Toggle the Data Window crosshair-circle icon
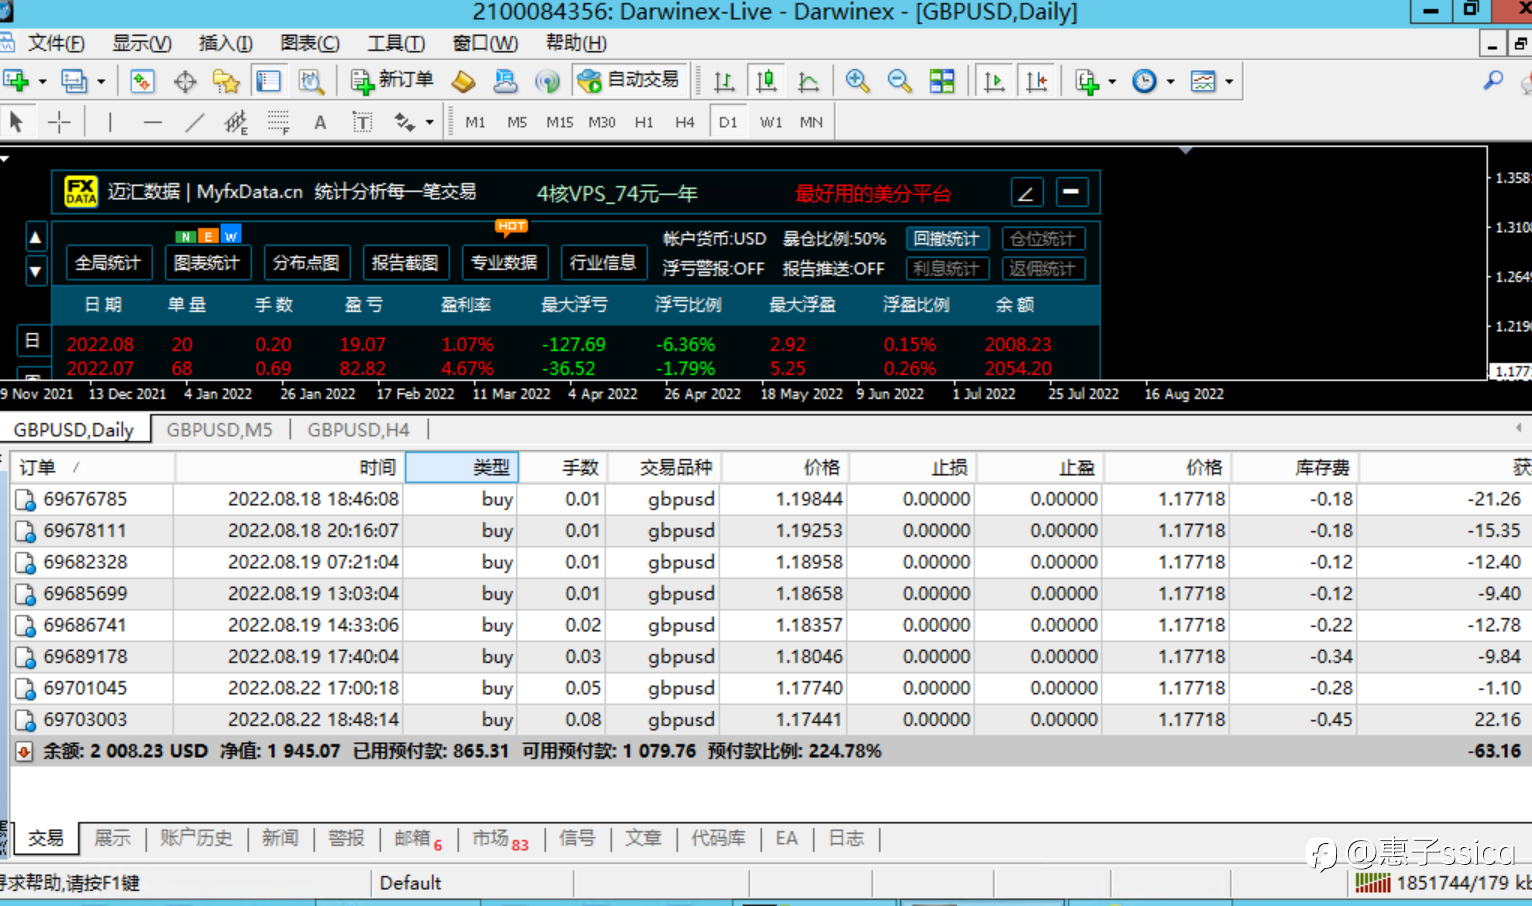Screen dimensions: 1532x906 (185, 81)
